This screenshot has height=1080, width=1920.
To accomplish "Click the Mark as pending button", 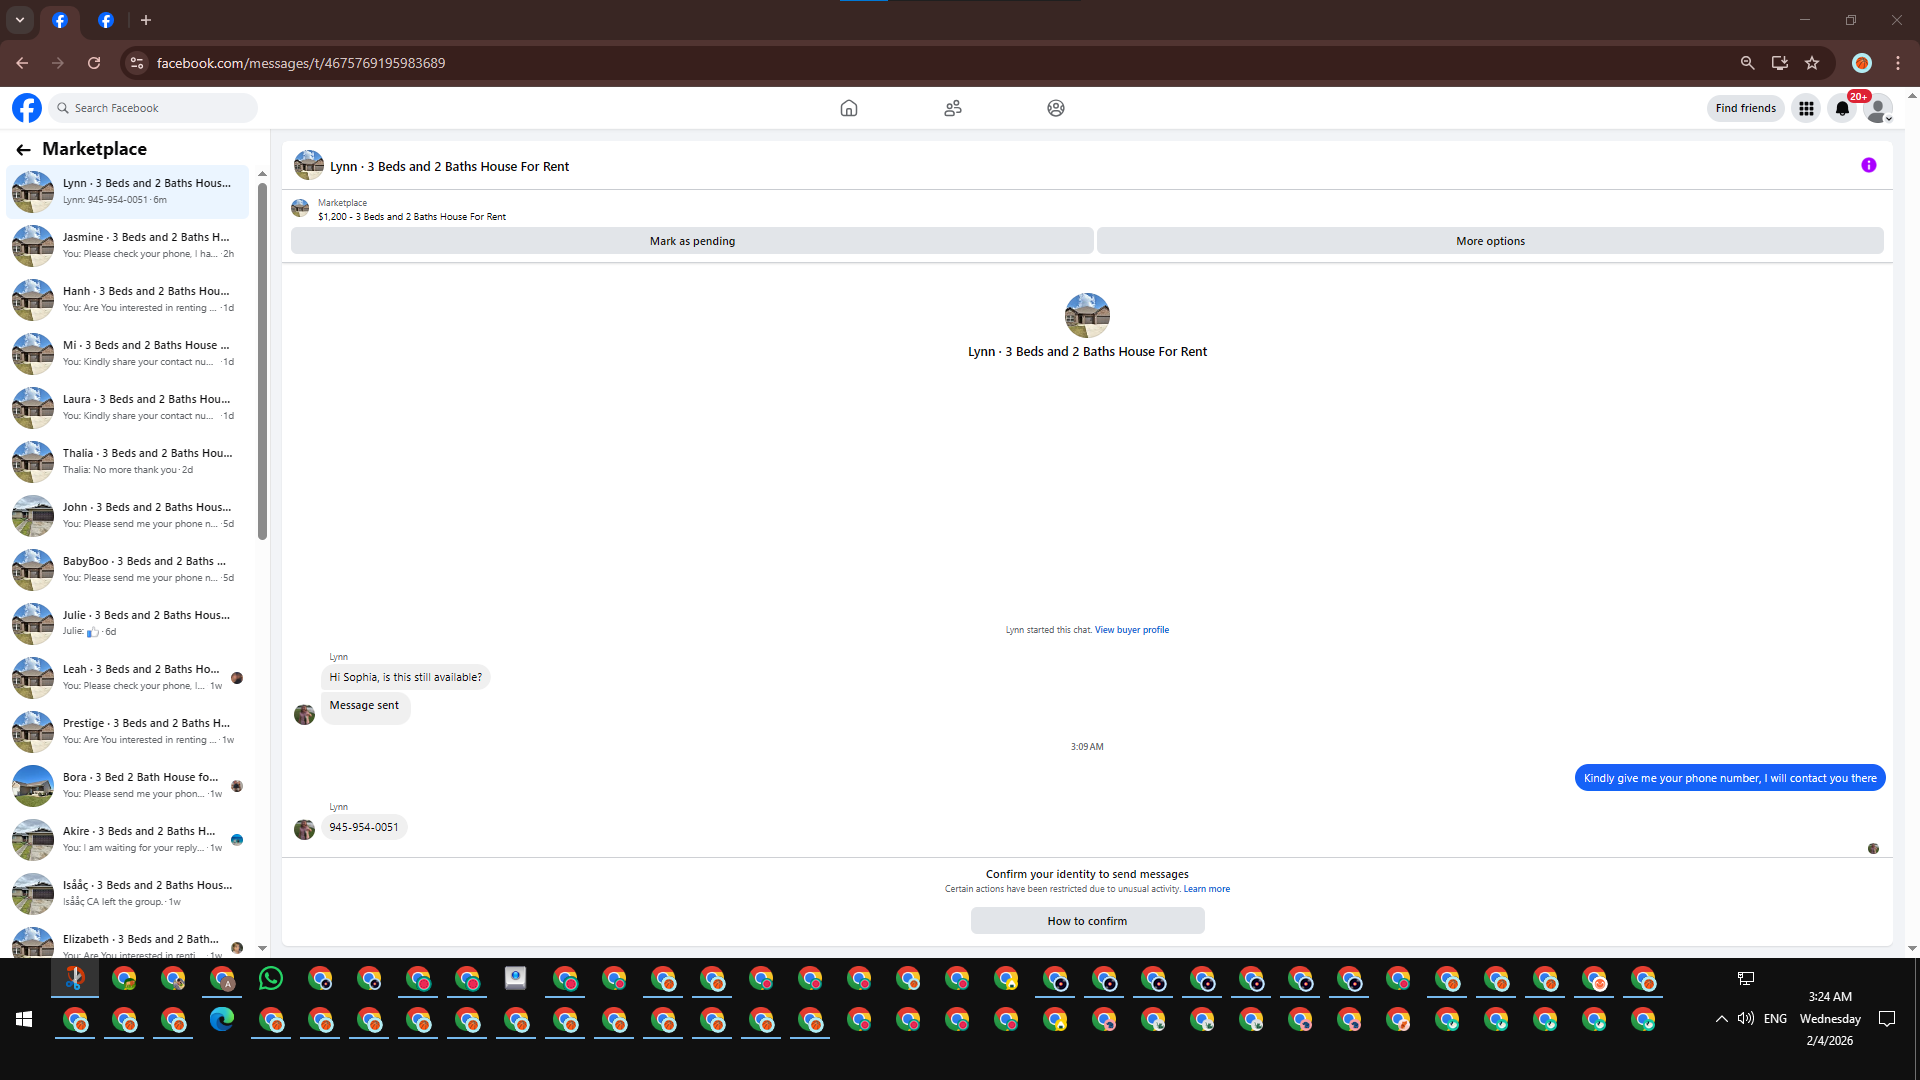I will pyautogui.click(x=692, y=241).
